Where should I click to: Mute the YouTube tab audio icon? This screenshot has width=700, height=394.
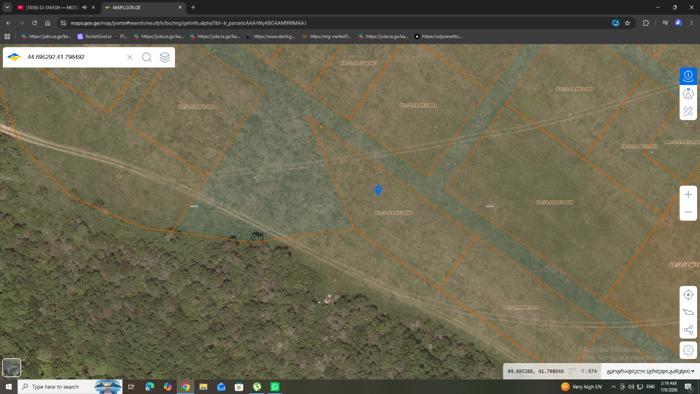click(84, 8)
